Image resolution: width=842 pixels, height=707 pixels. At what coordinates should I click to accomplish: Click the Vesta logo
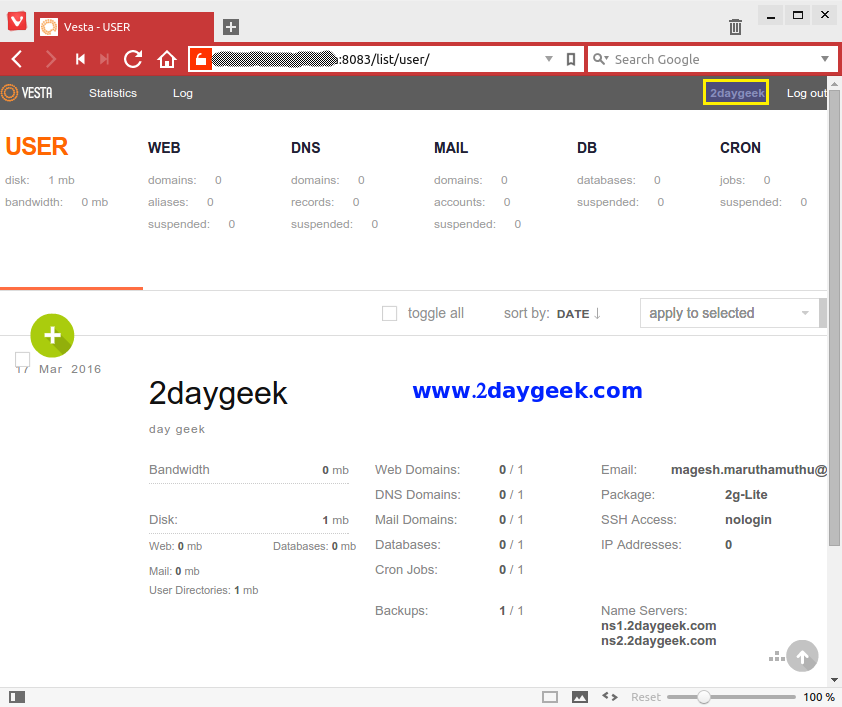point(27,93)
